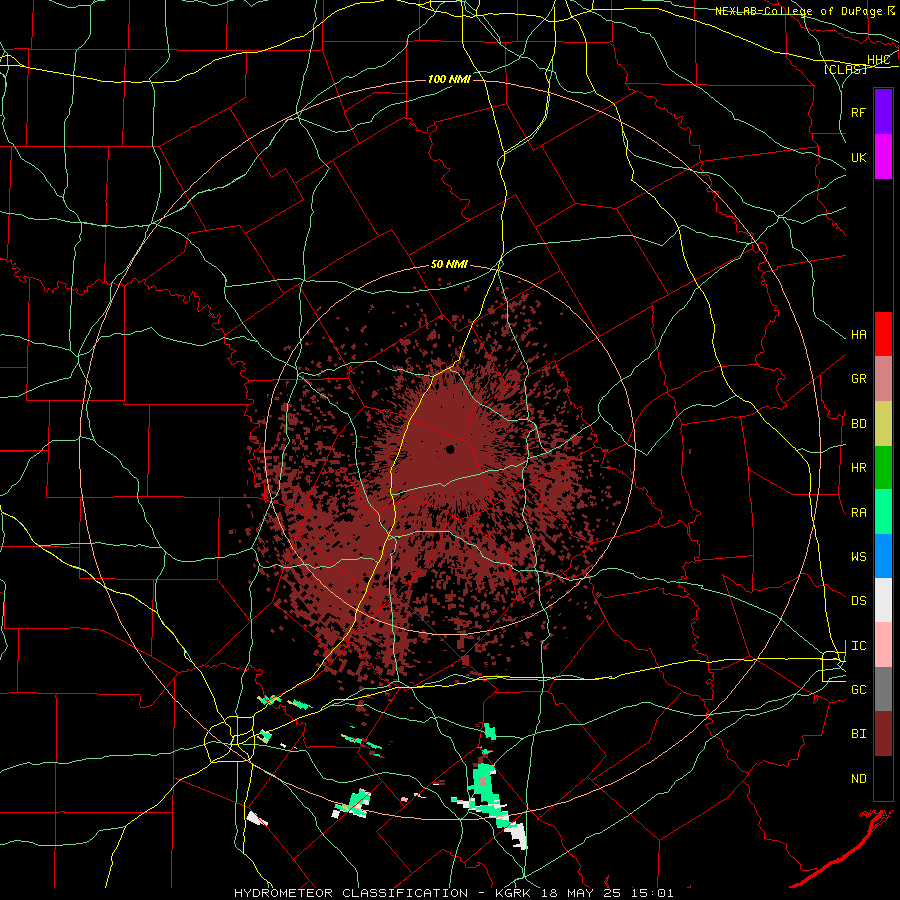
Task: Click the WS blue legend swatch
Action: [x=883, y=556]
